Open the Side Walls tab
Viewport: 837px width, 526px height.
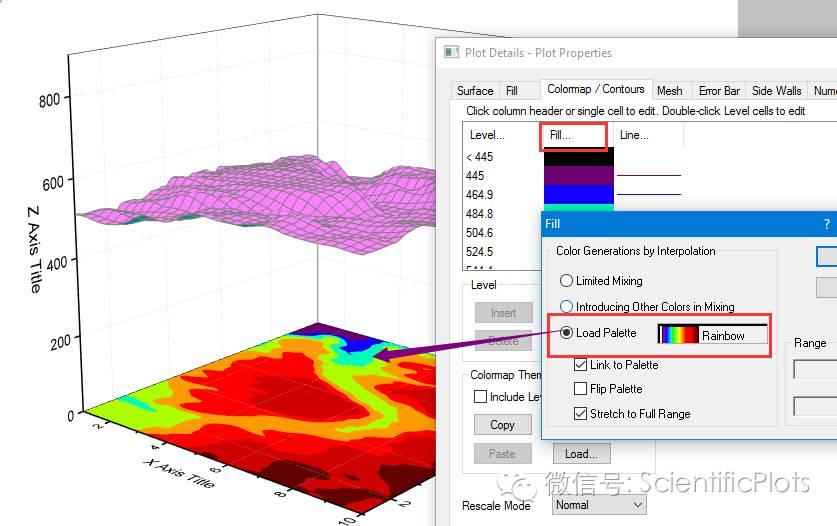[x=776, y=90]
